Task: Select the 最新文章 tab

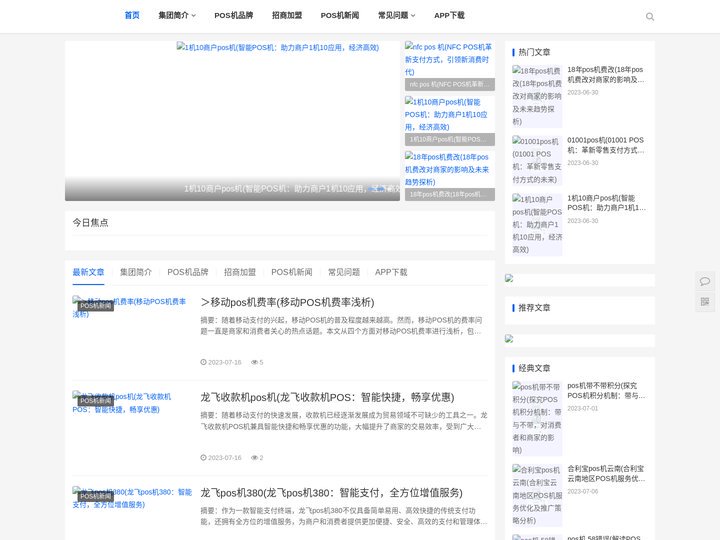Action: tap(88, 272)
